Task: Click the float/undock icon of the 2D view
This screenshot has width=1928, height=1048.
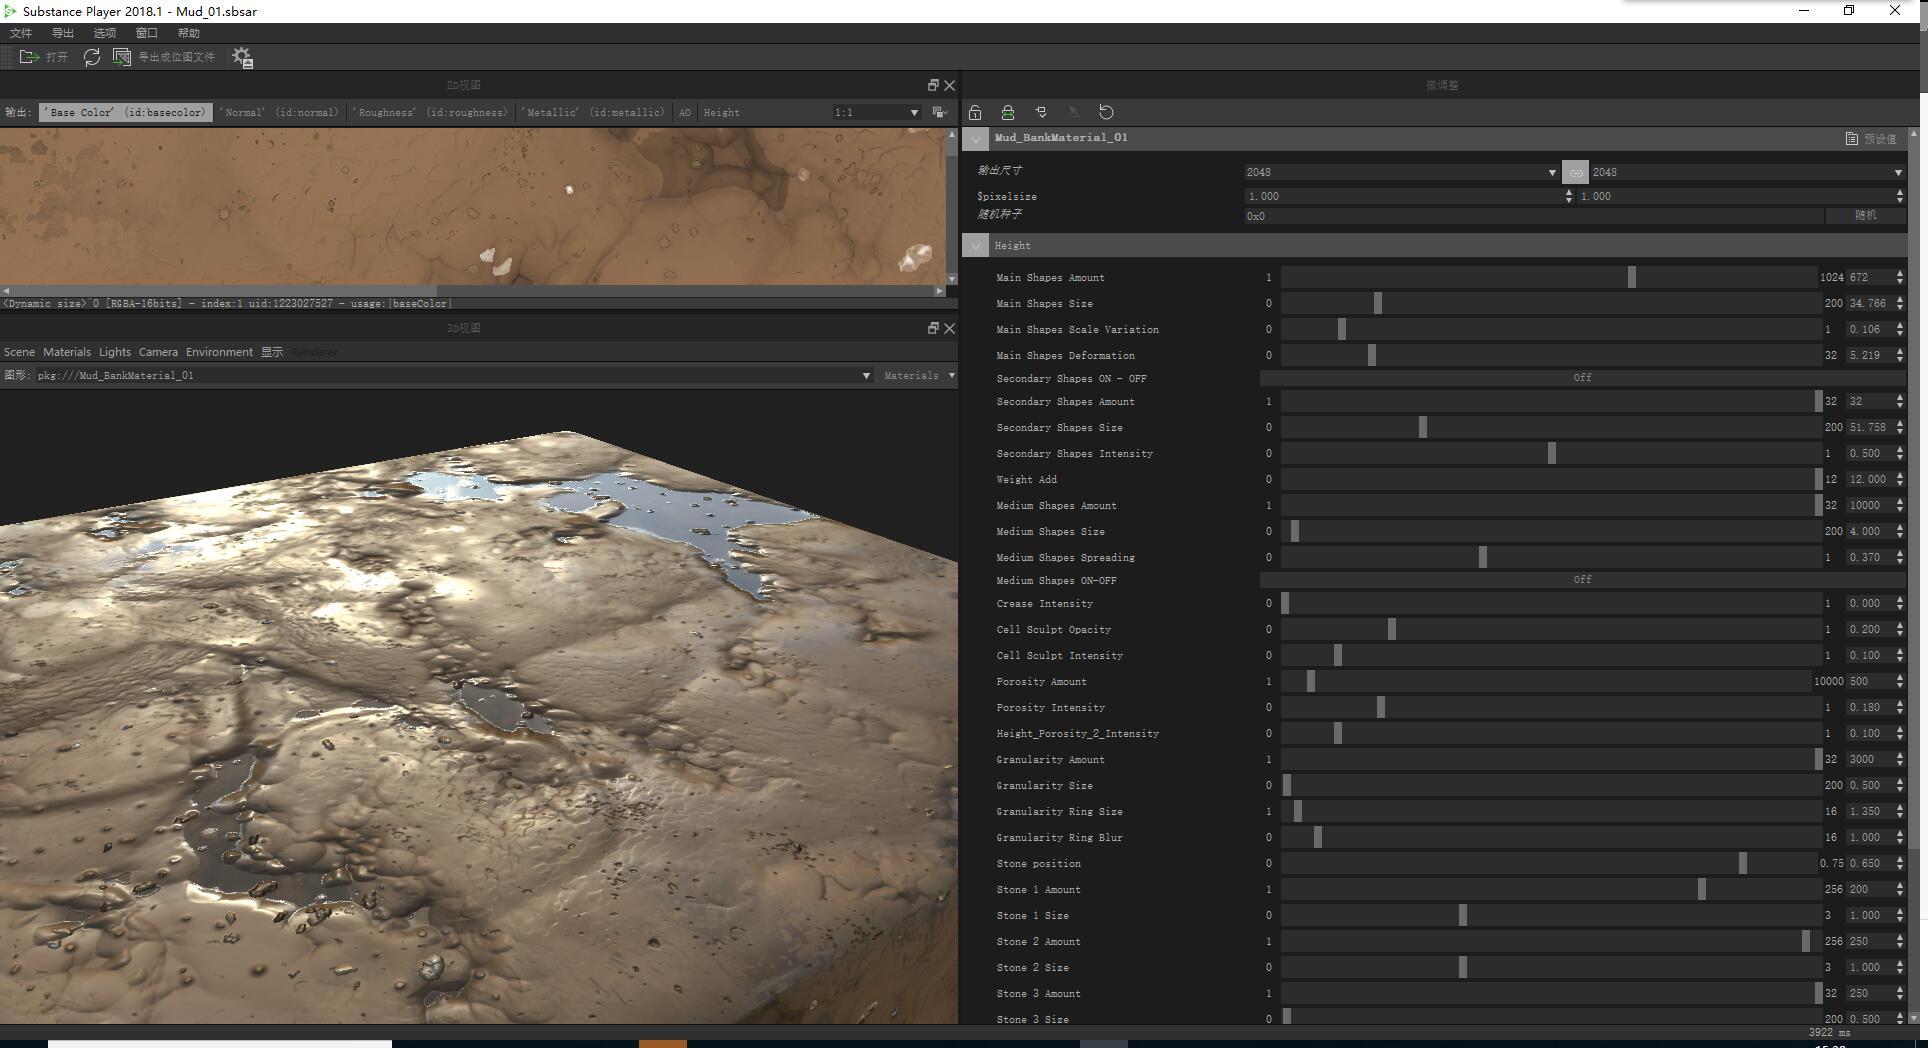Action: [x=932, y=85]
